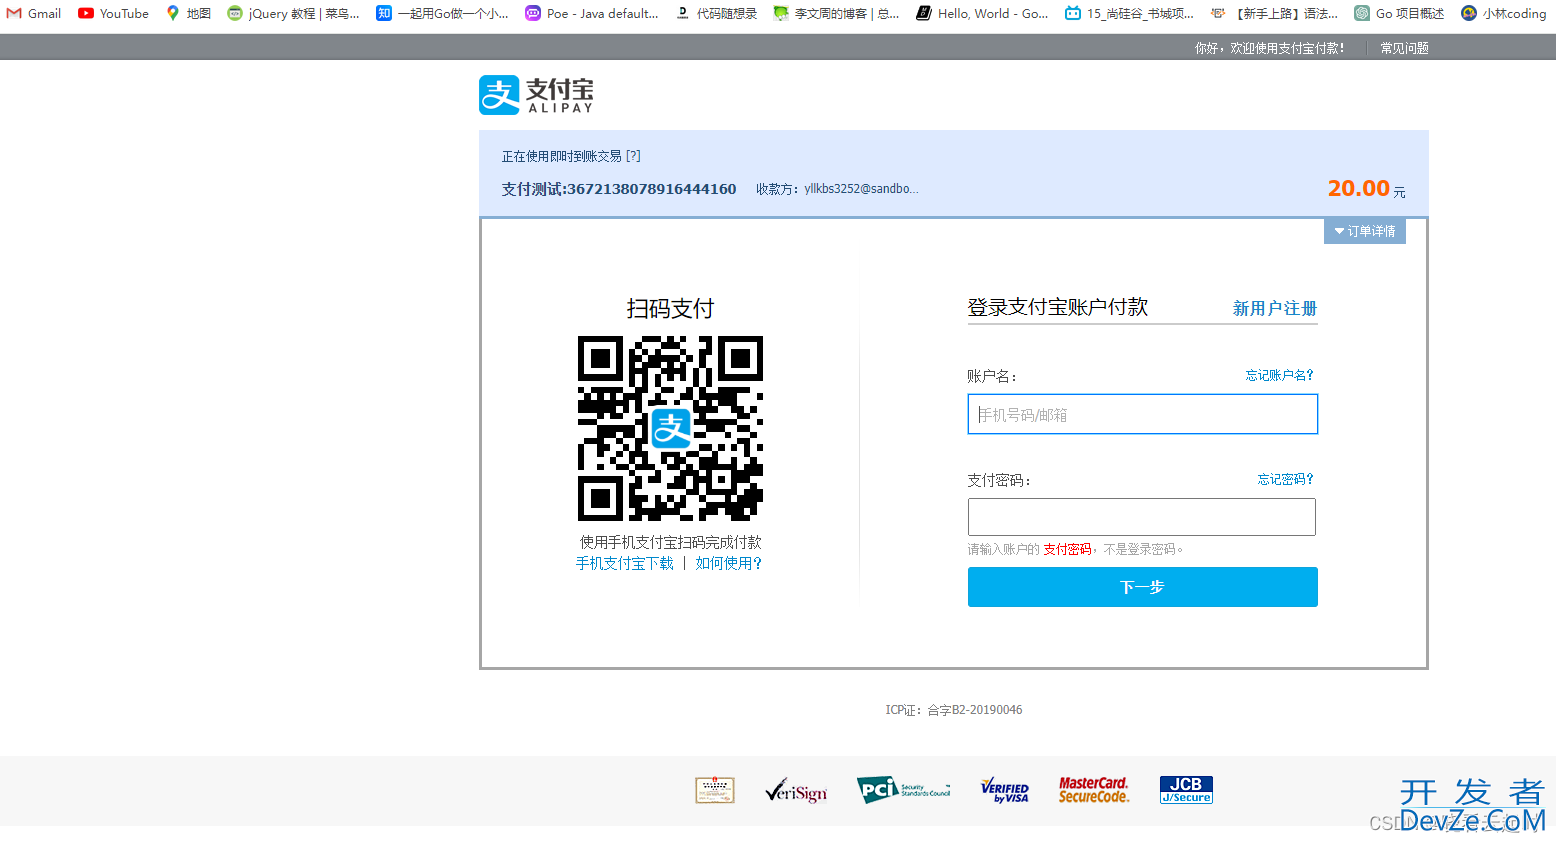Screen dimensions: 1556x842
Task: Open the Hello, World - Go bookmark
Action: tap(982, 13)
